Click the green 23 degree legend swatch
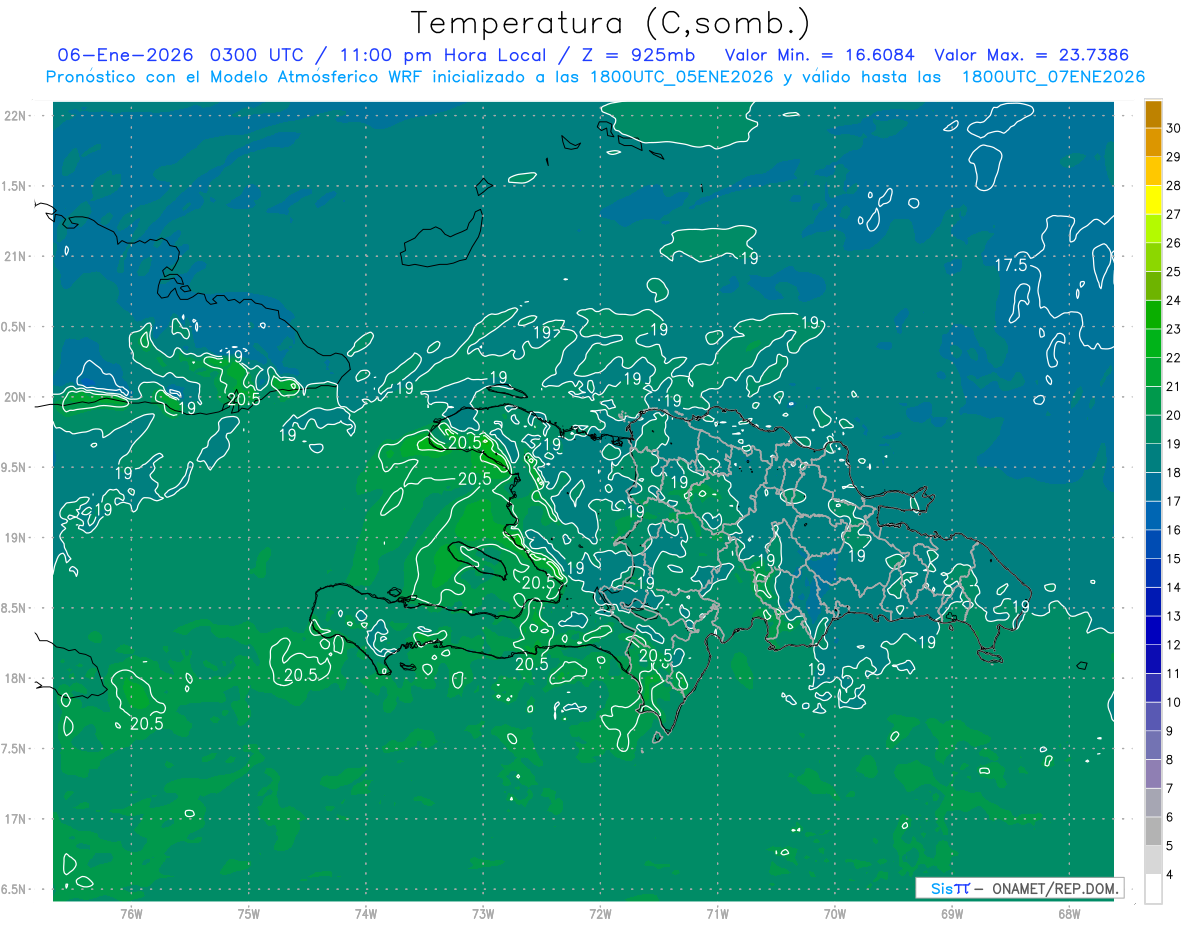The image size is (1200, 927). [x=1153, y=315]
